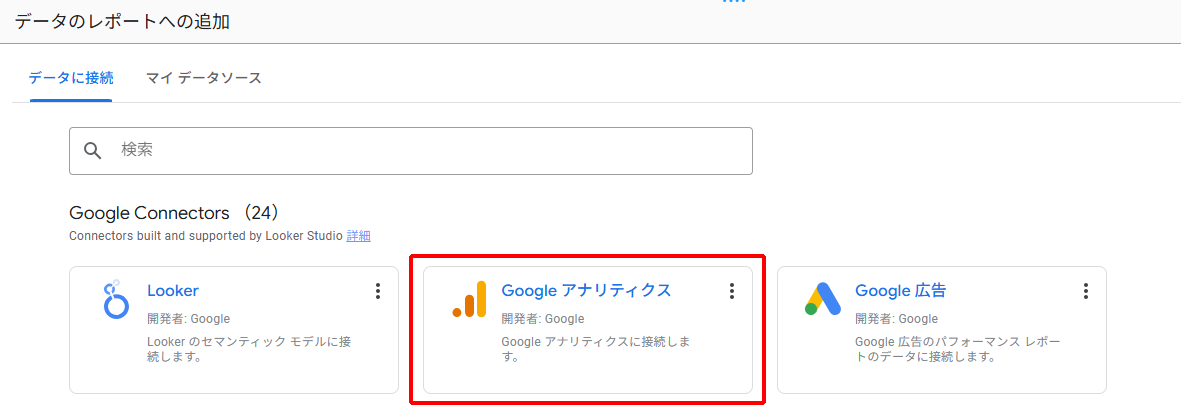Click Google アナリティクスに接続します description text

pos(595,349)
